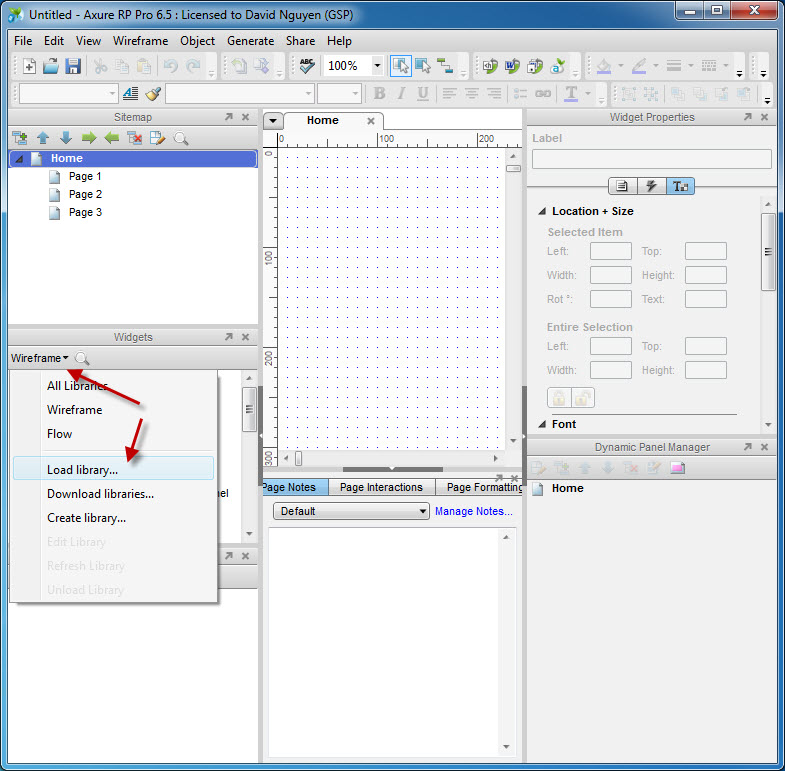Viewport: 785px width, 771px height.
Task: Click the Save file toolbar icon
Action: pyautogui.click(x=73, y=66)
